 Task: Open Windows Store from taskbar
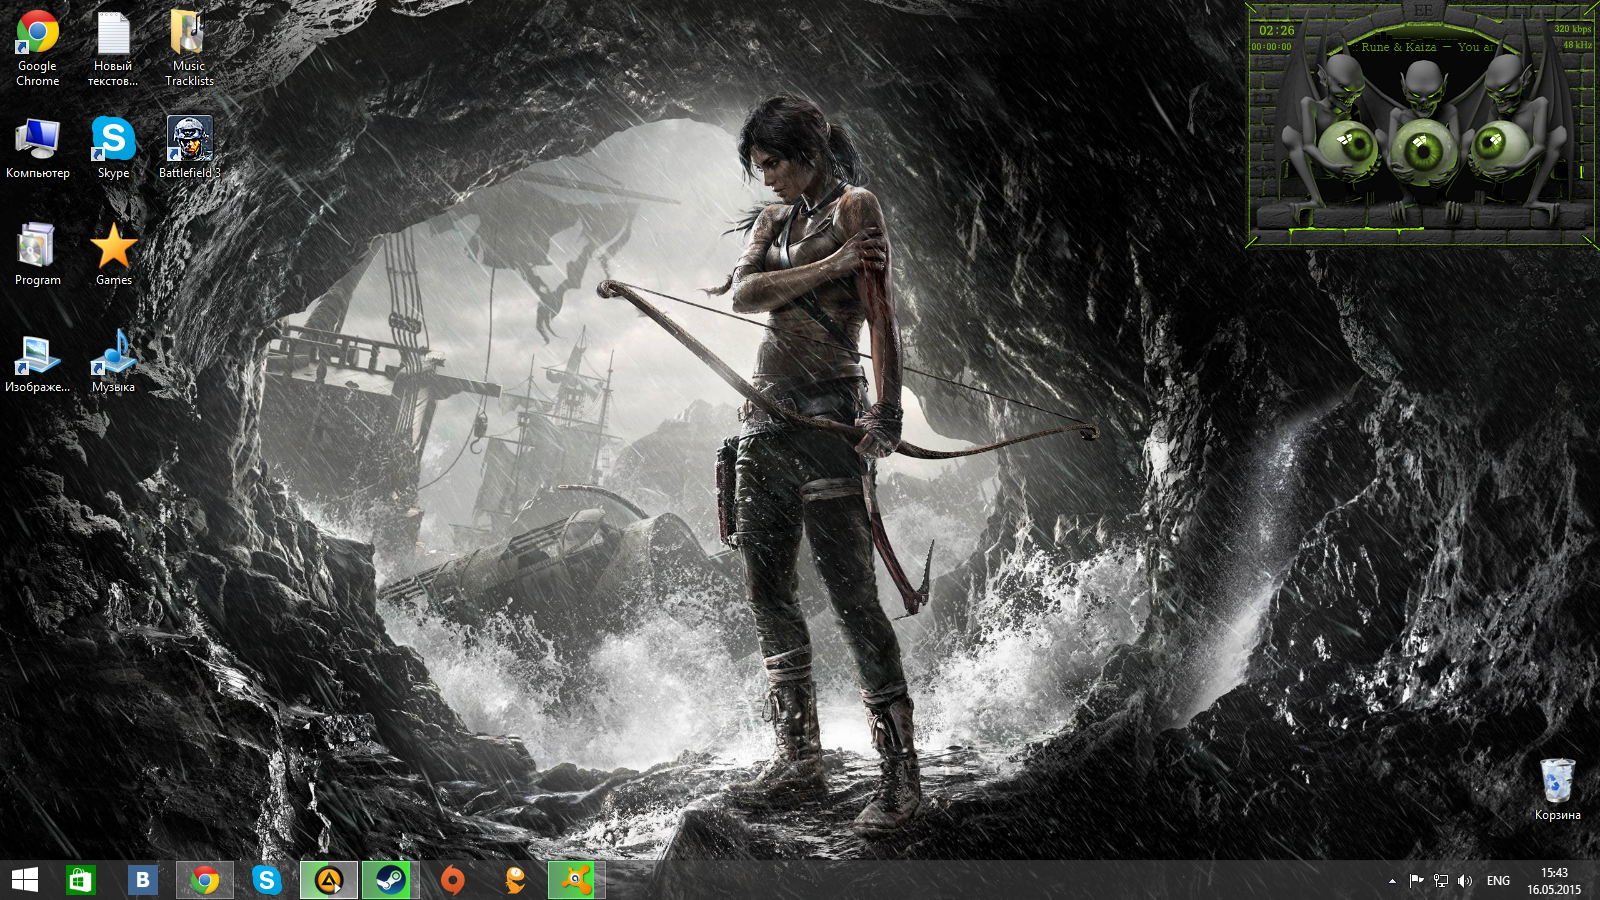coord(81,880)
